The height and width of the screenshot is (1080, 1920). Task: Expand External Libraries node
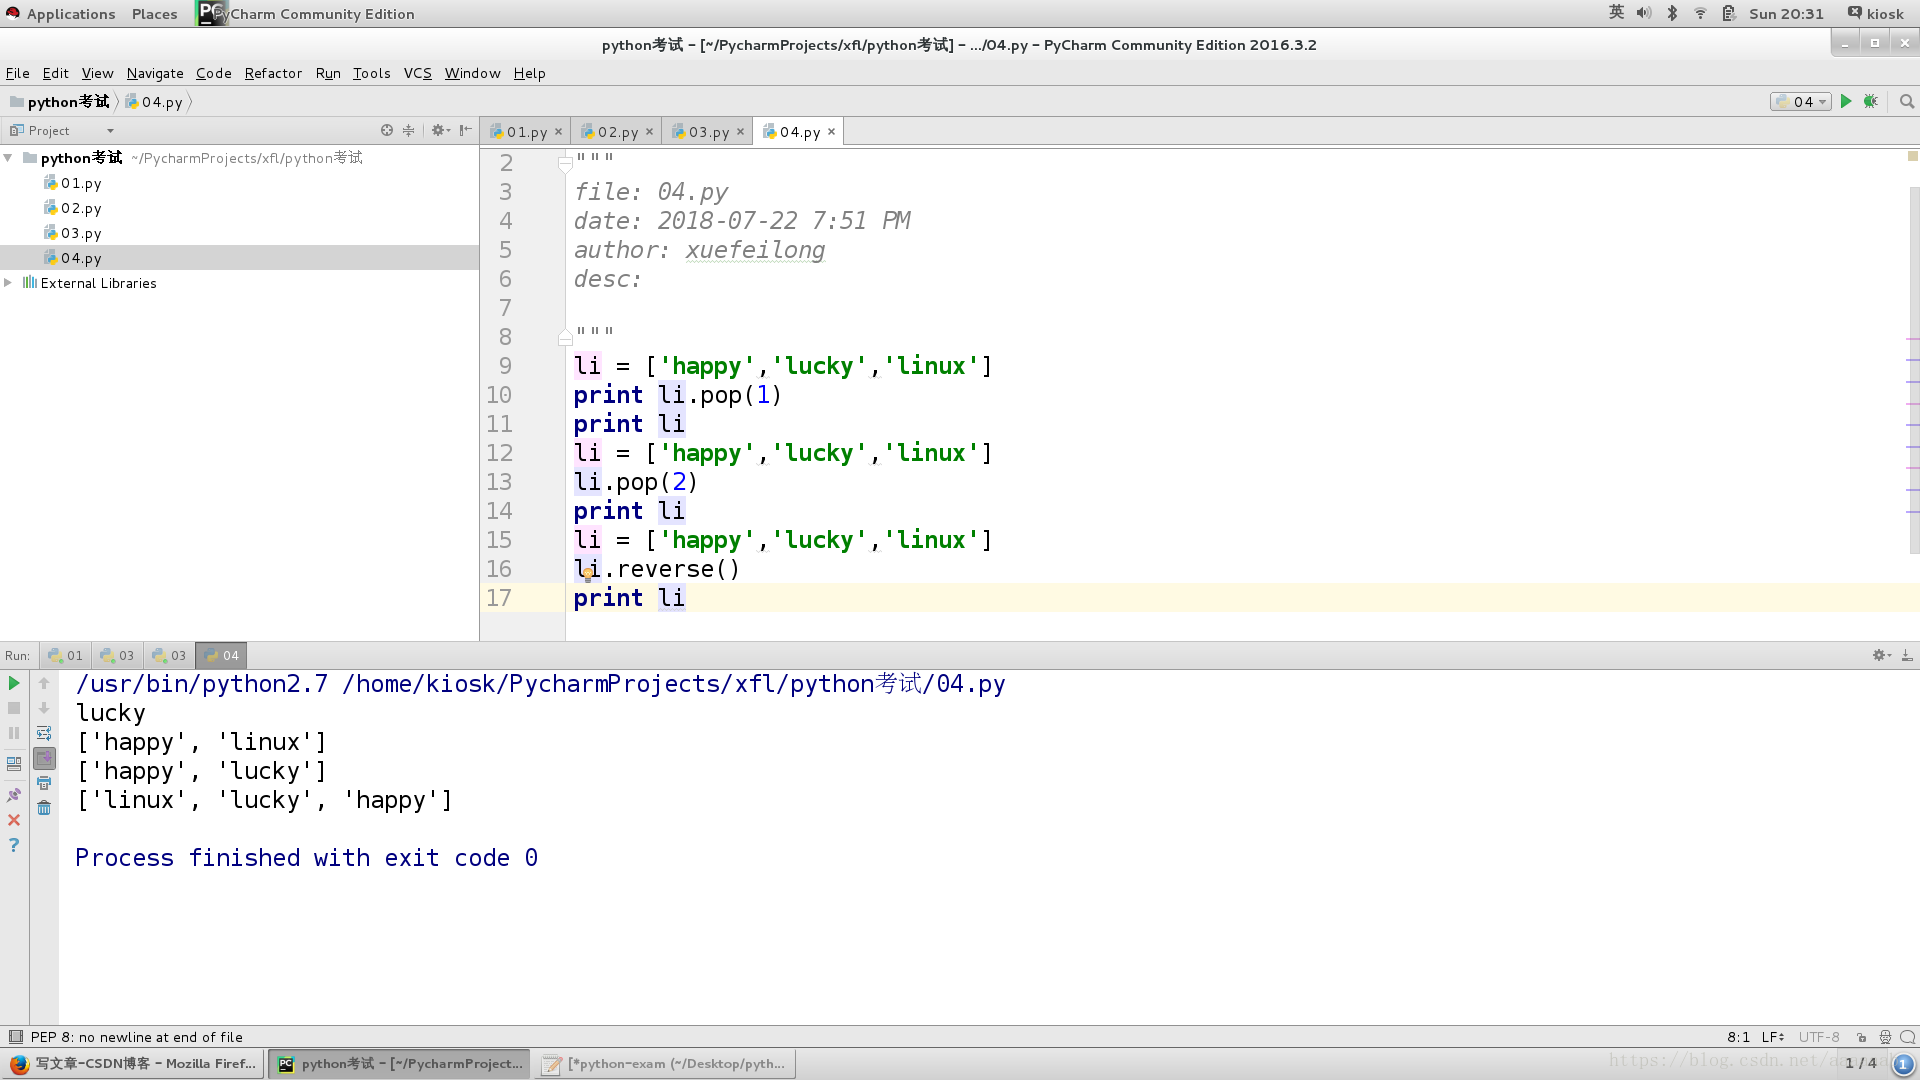tap(8, 283)
